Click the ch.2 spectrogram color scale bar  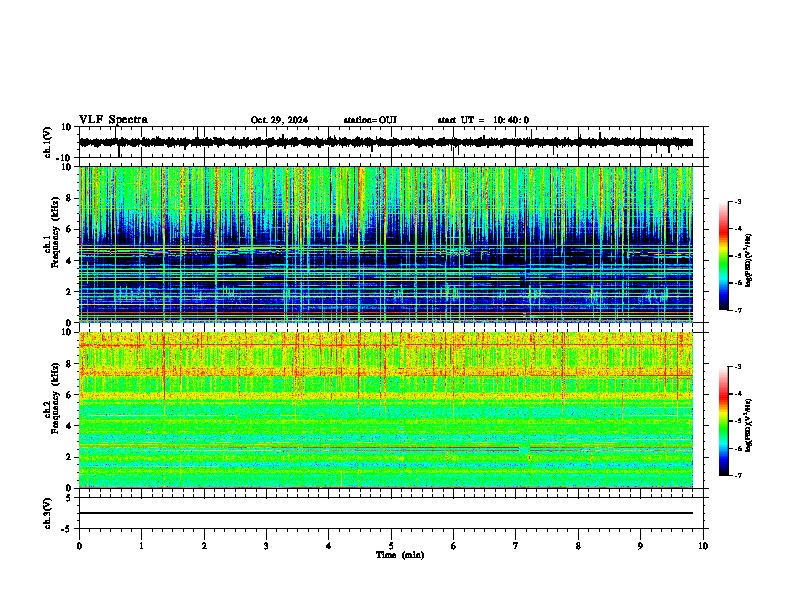(x=724, y=421)
